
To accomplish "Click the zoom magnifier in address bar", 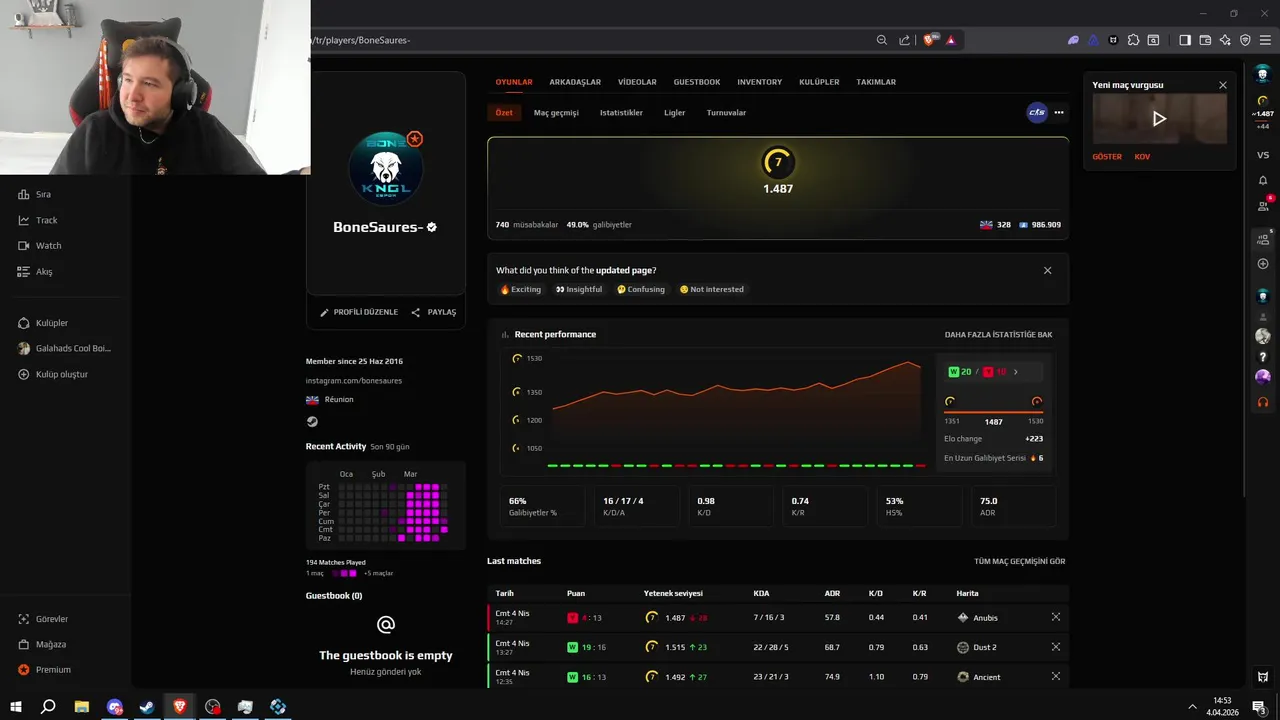I will pyautogui.click(x=881, y=40).
